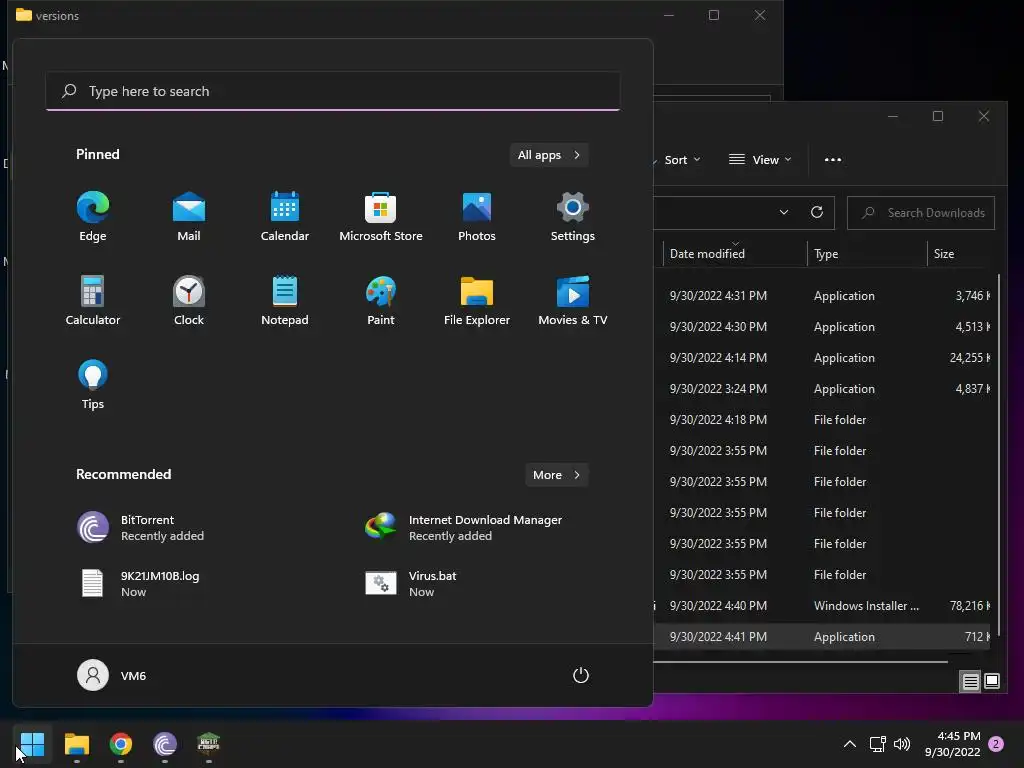
Task: Click the Windows Start button on taskbar
Action: [32, 744]
